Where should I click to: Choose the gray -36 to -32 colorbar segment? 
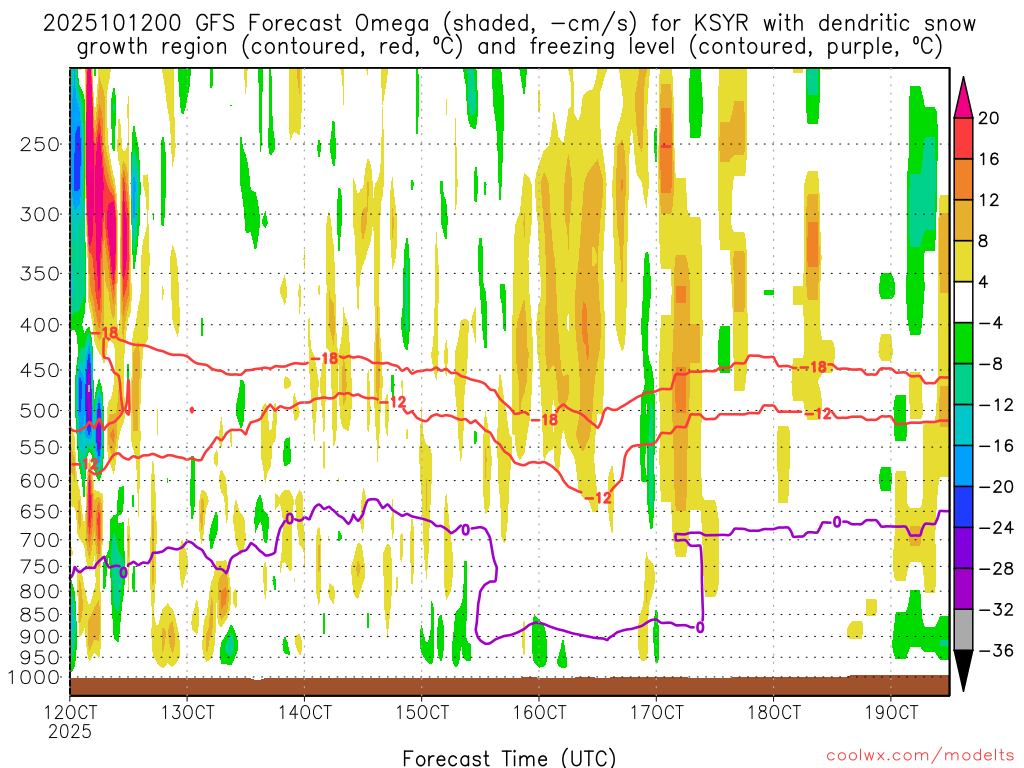click(963, 630)
